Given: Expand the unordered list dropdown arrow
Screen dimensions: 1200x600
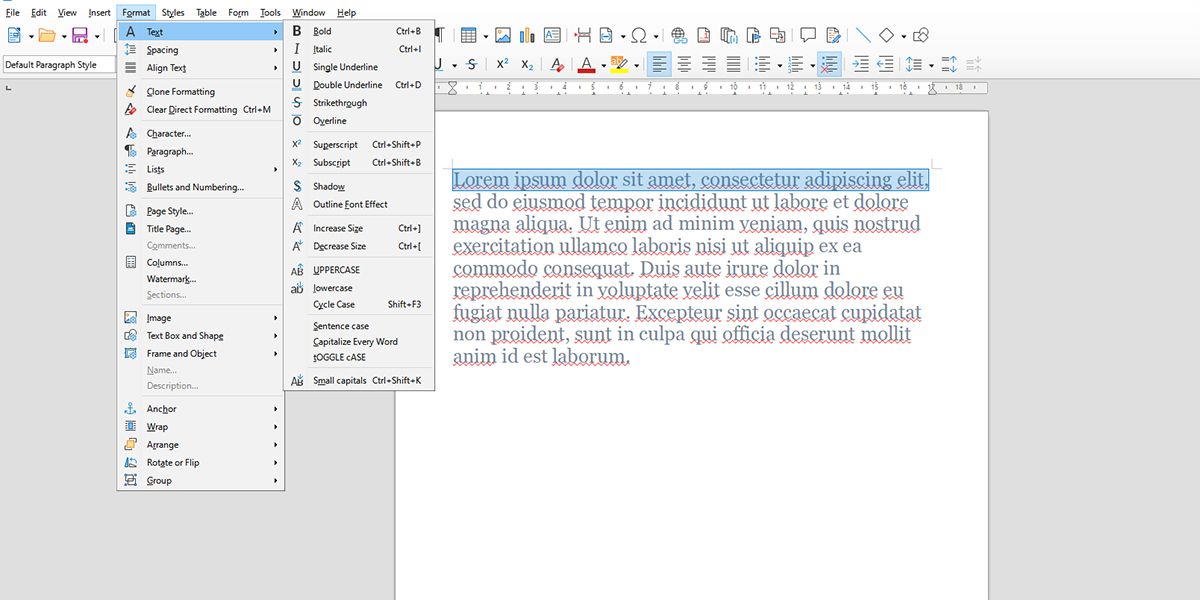Looking at the screenshot, I should pyautogui.click(x=779, y=64).
